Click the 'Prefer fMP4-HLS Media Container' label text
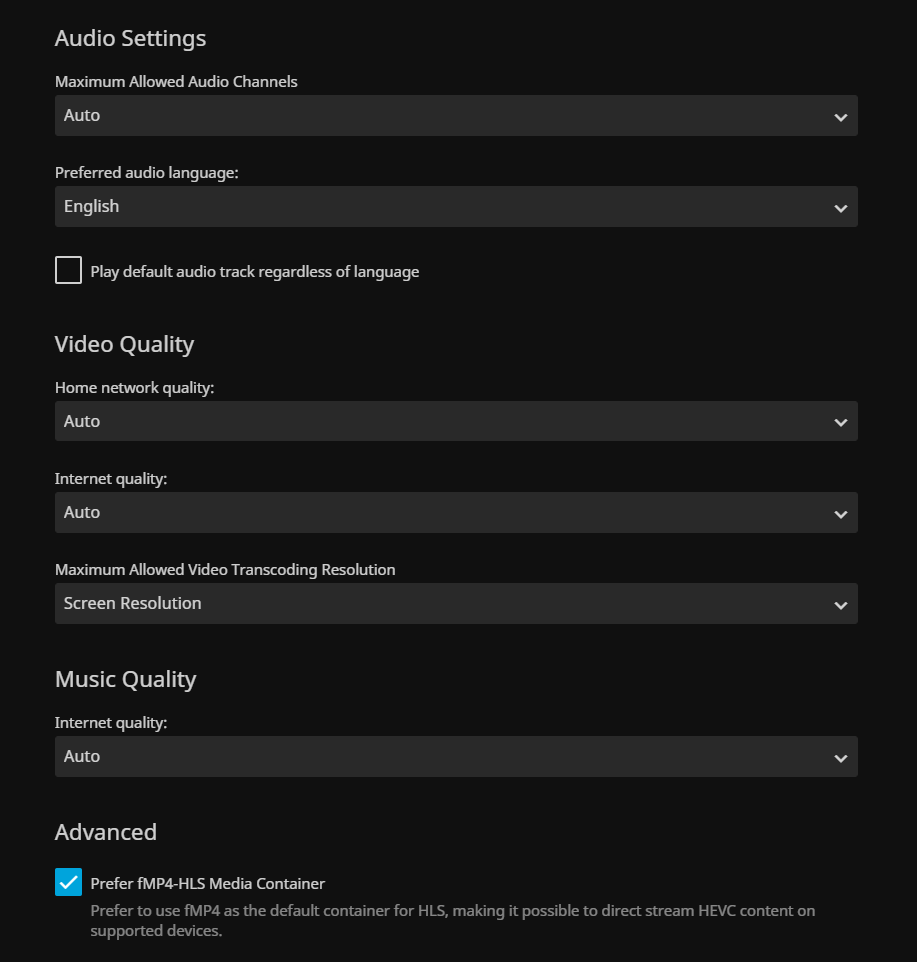This screenshot has height=962, width=917. point(207,884)
